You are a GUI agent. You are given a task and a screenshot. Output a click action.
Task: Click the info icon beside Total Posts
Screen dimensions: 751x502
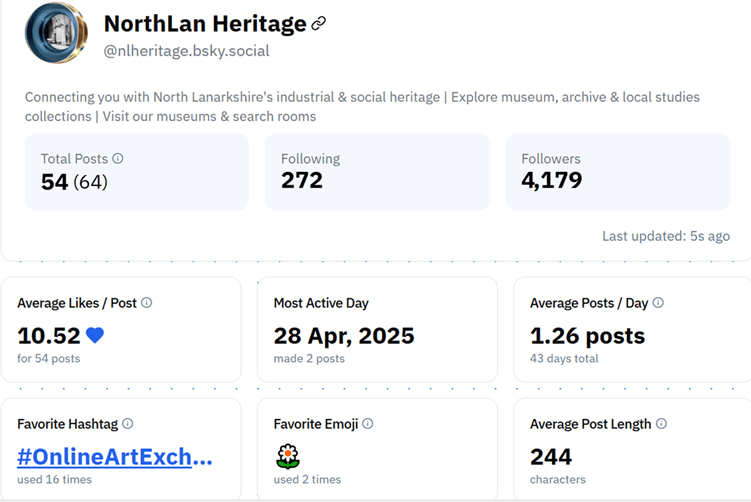click(118, 158)
